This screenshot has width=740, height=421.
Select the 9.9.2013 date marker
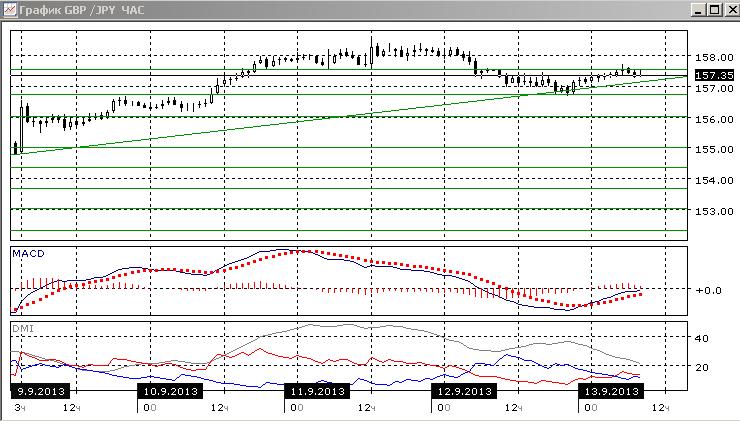tap(40, 391)
